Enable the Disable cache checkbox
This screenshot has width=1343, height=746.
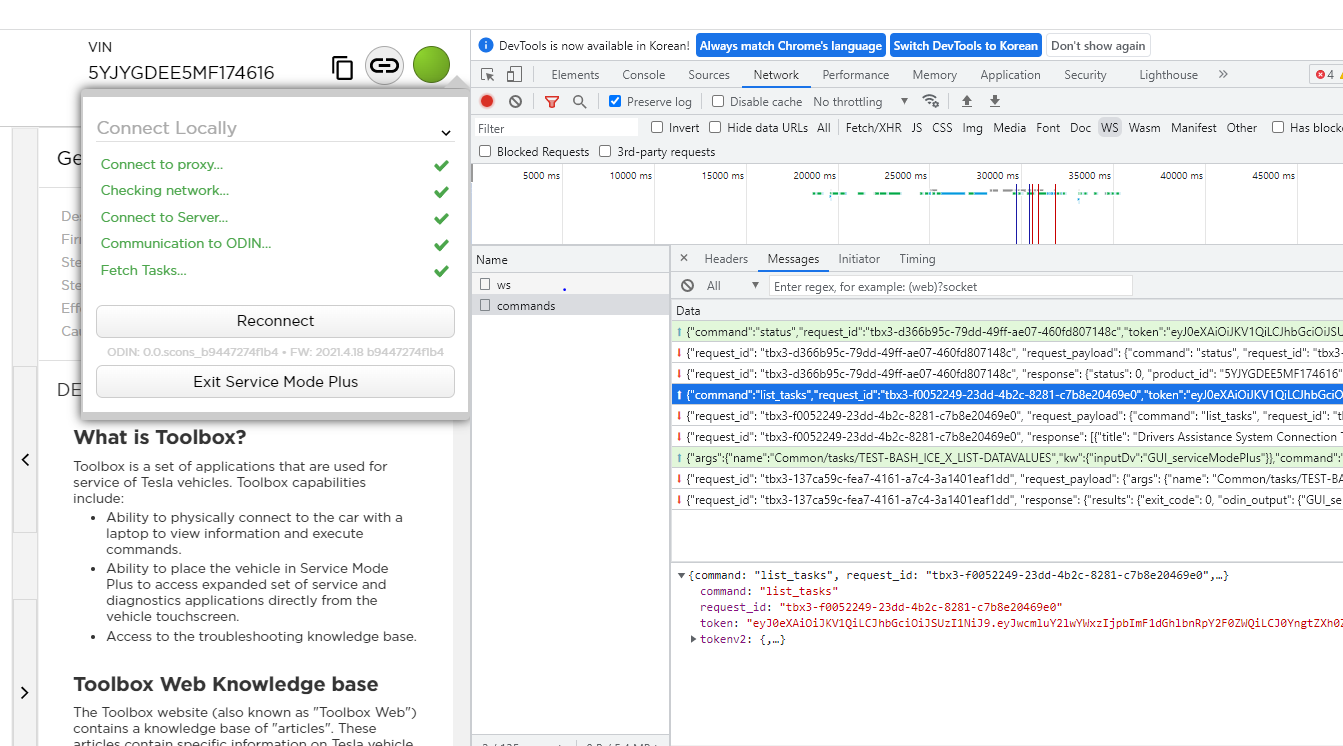[718, 101]
